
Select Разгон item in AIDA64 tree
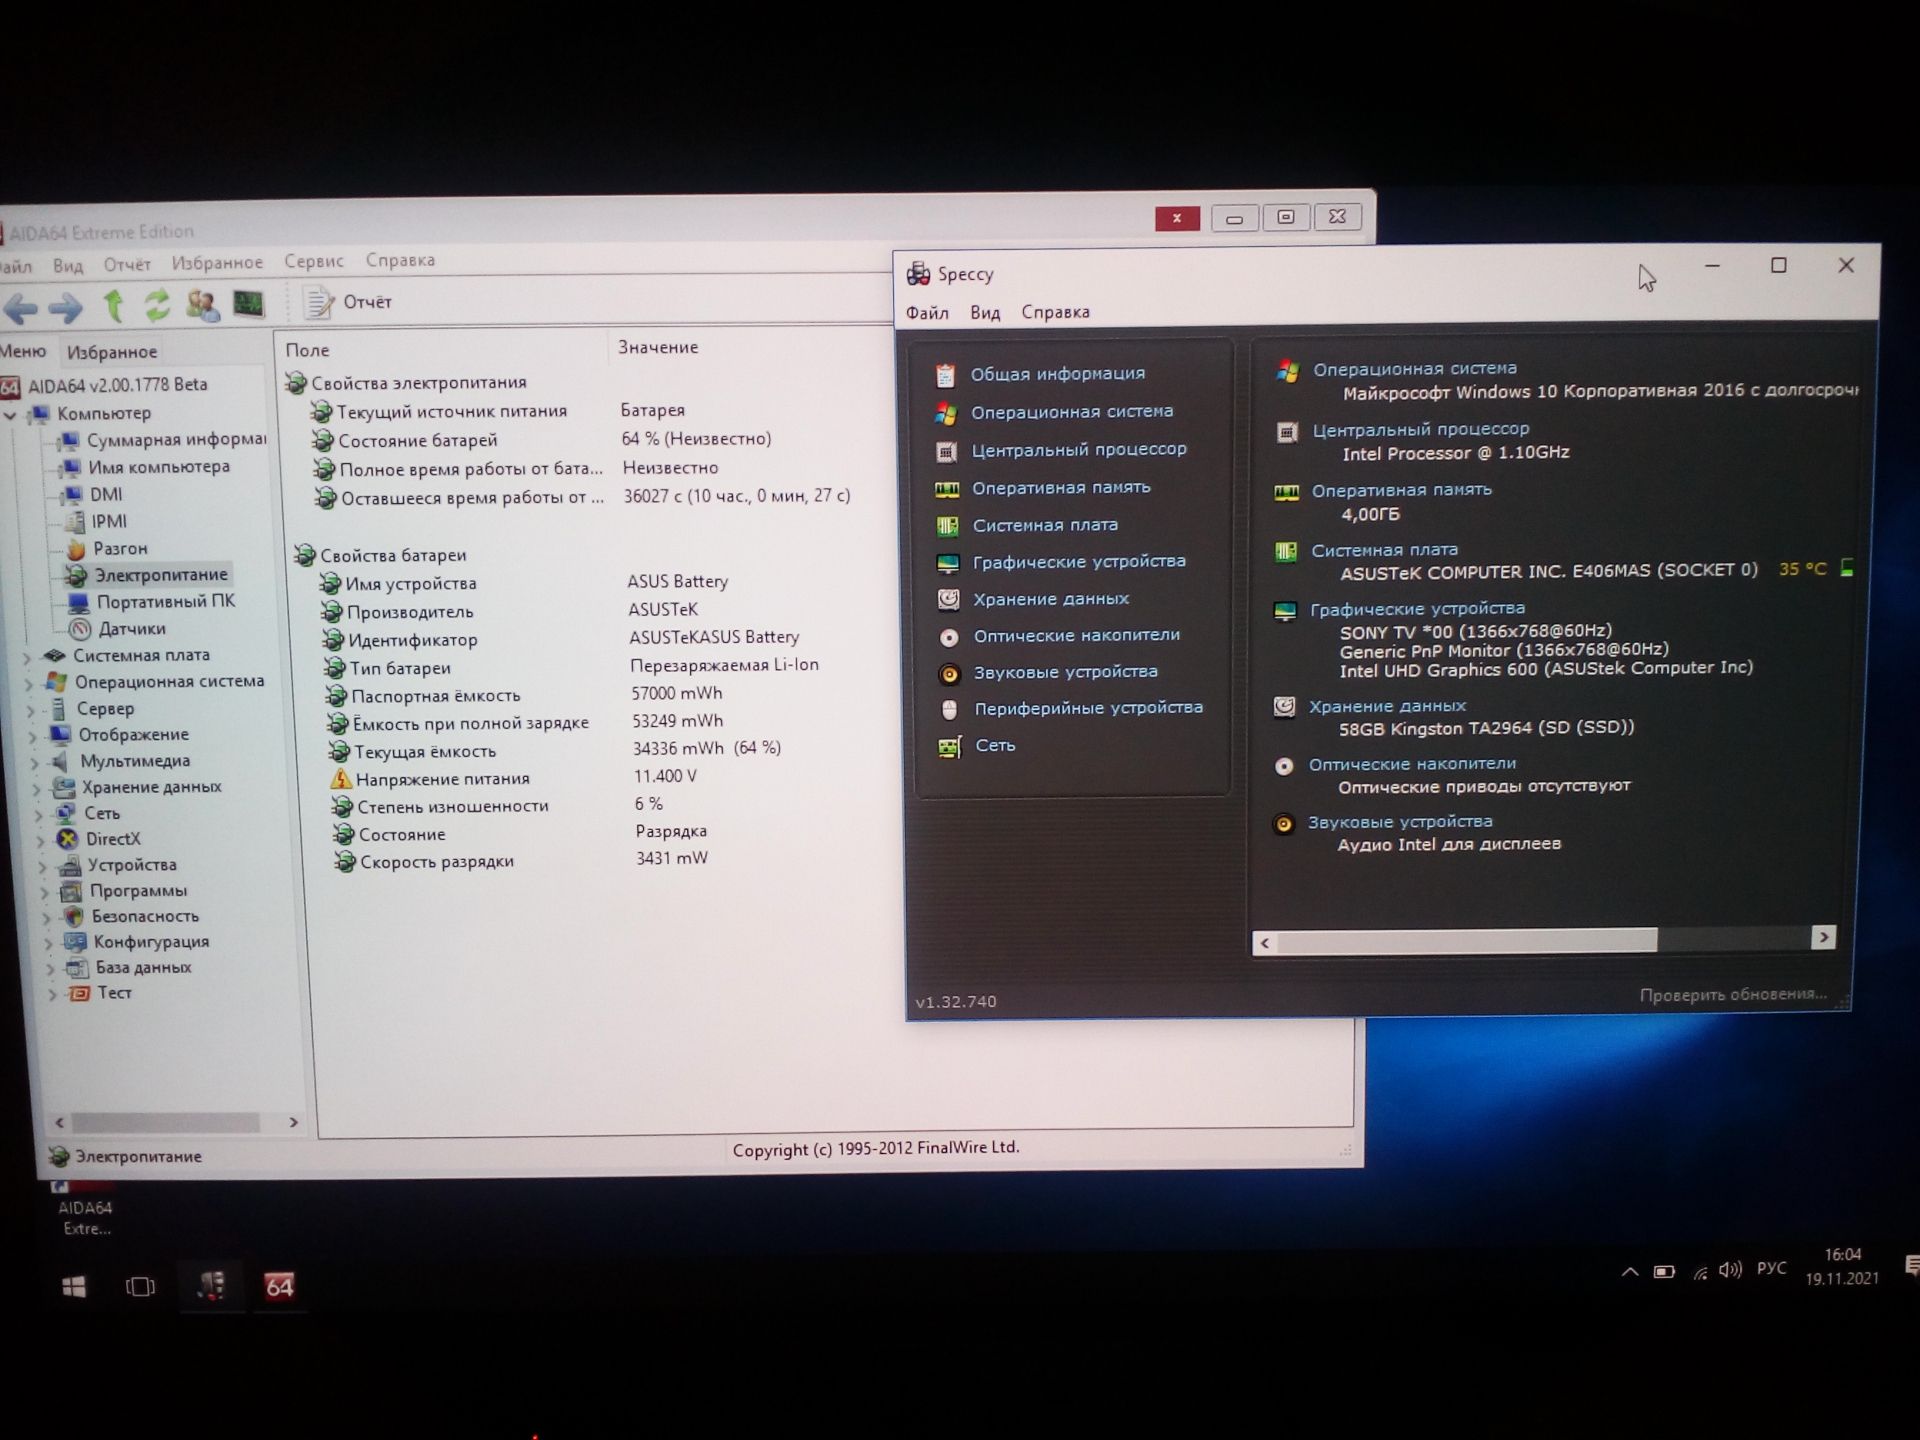(108, 549)
